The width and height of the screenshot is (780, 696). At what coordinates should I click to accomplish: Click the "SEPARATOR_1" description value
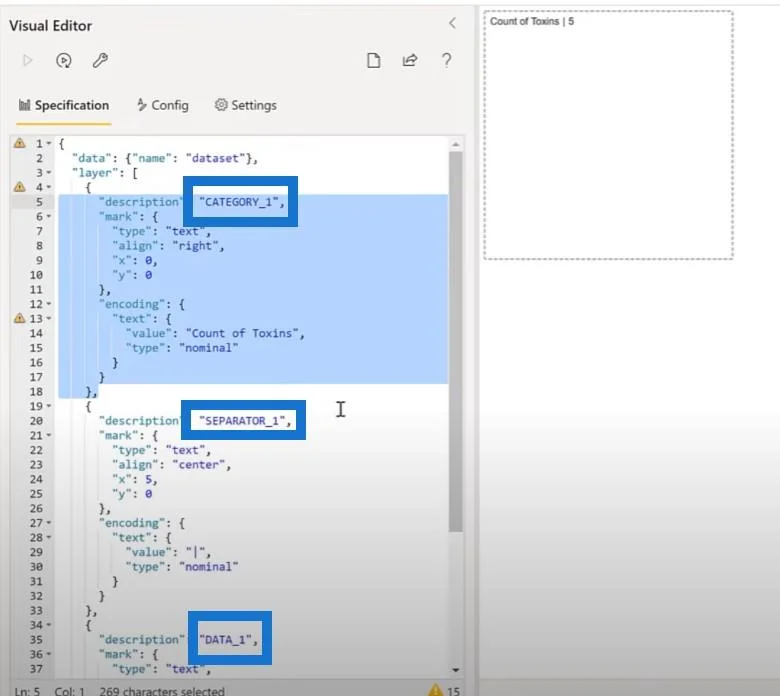click(242, 421)
